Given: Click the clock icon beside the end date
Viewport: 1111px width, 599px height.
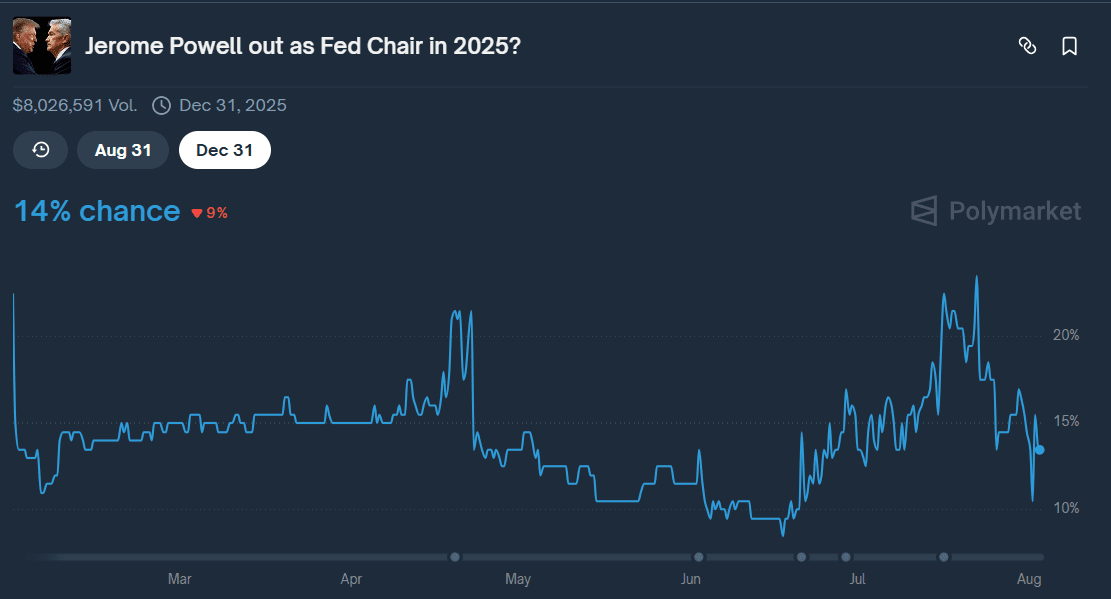Looking at the screenshot, I should click(161, 105).
